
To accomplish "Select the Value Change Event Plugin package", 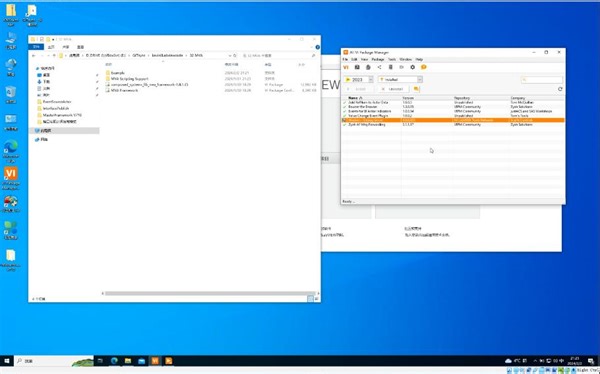I will 453,116.
